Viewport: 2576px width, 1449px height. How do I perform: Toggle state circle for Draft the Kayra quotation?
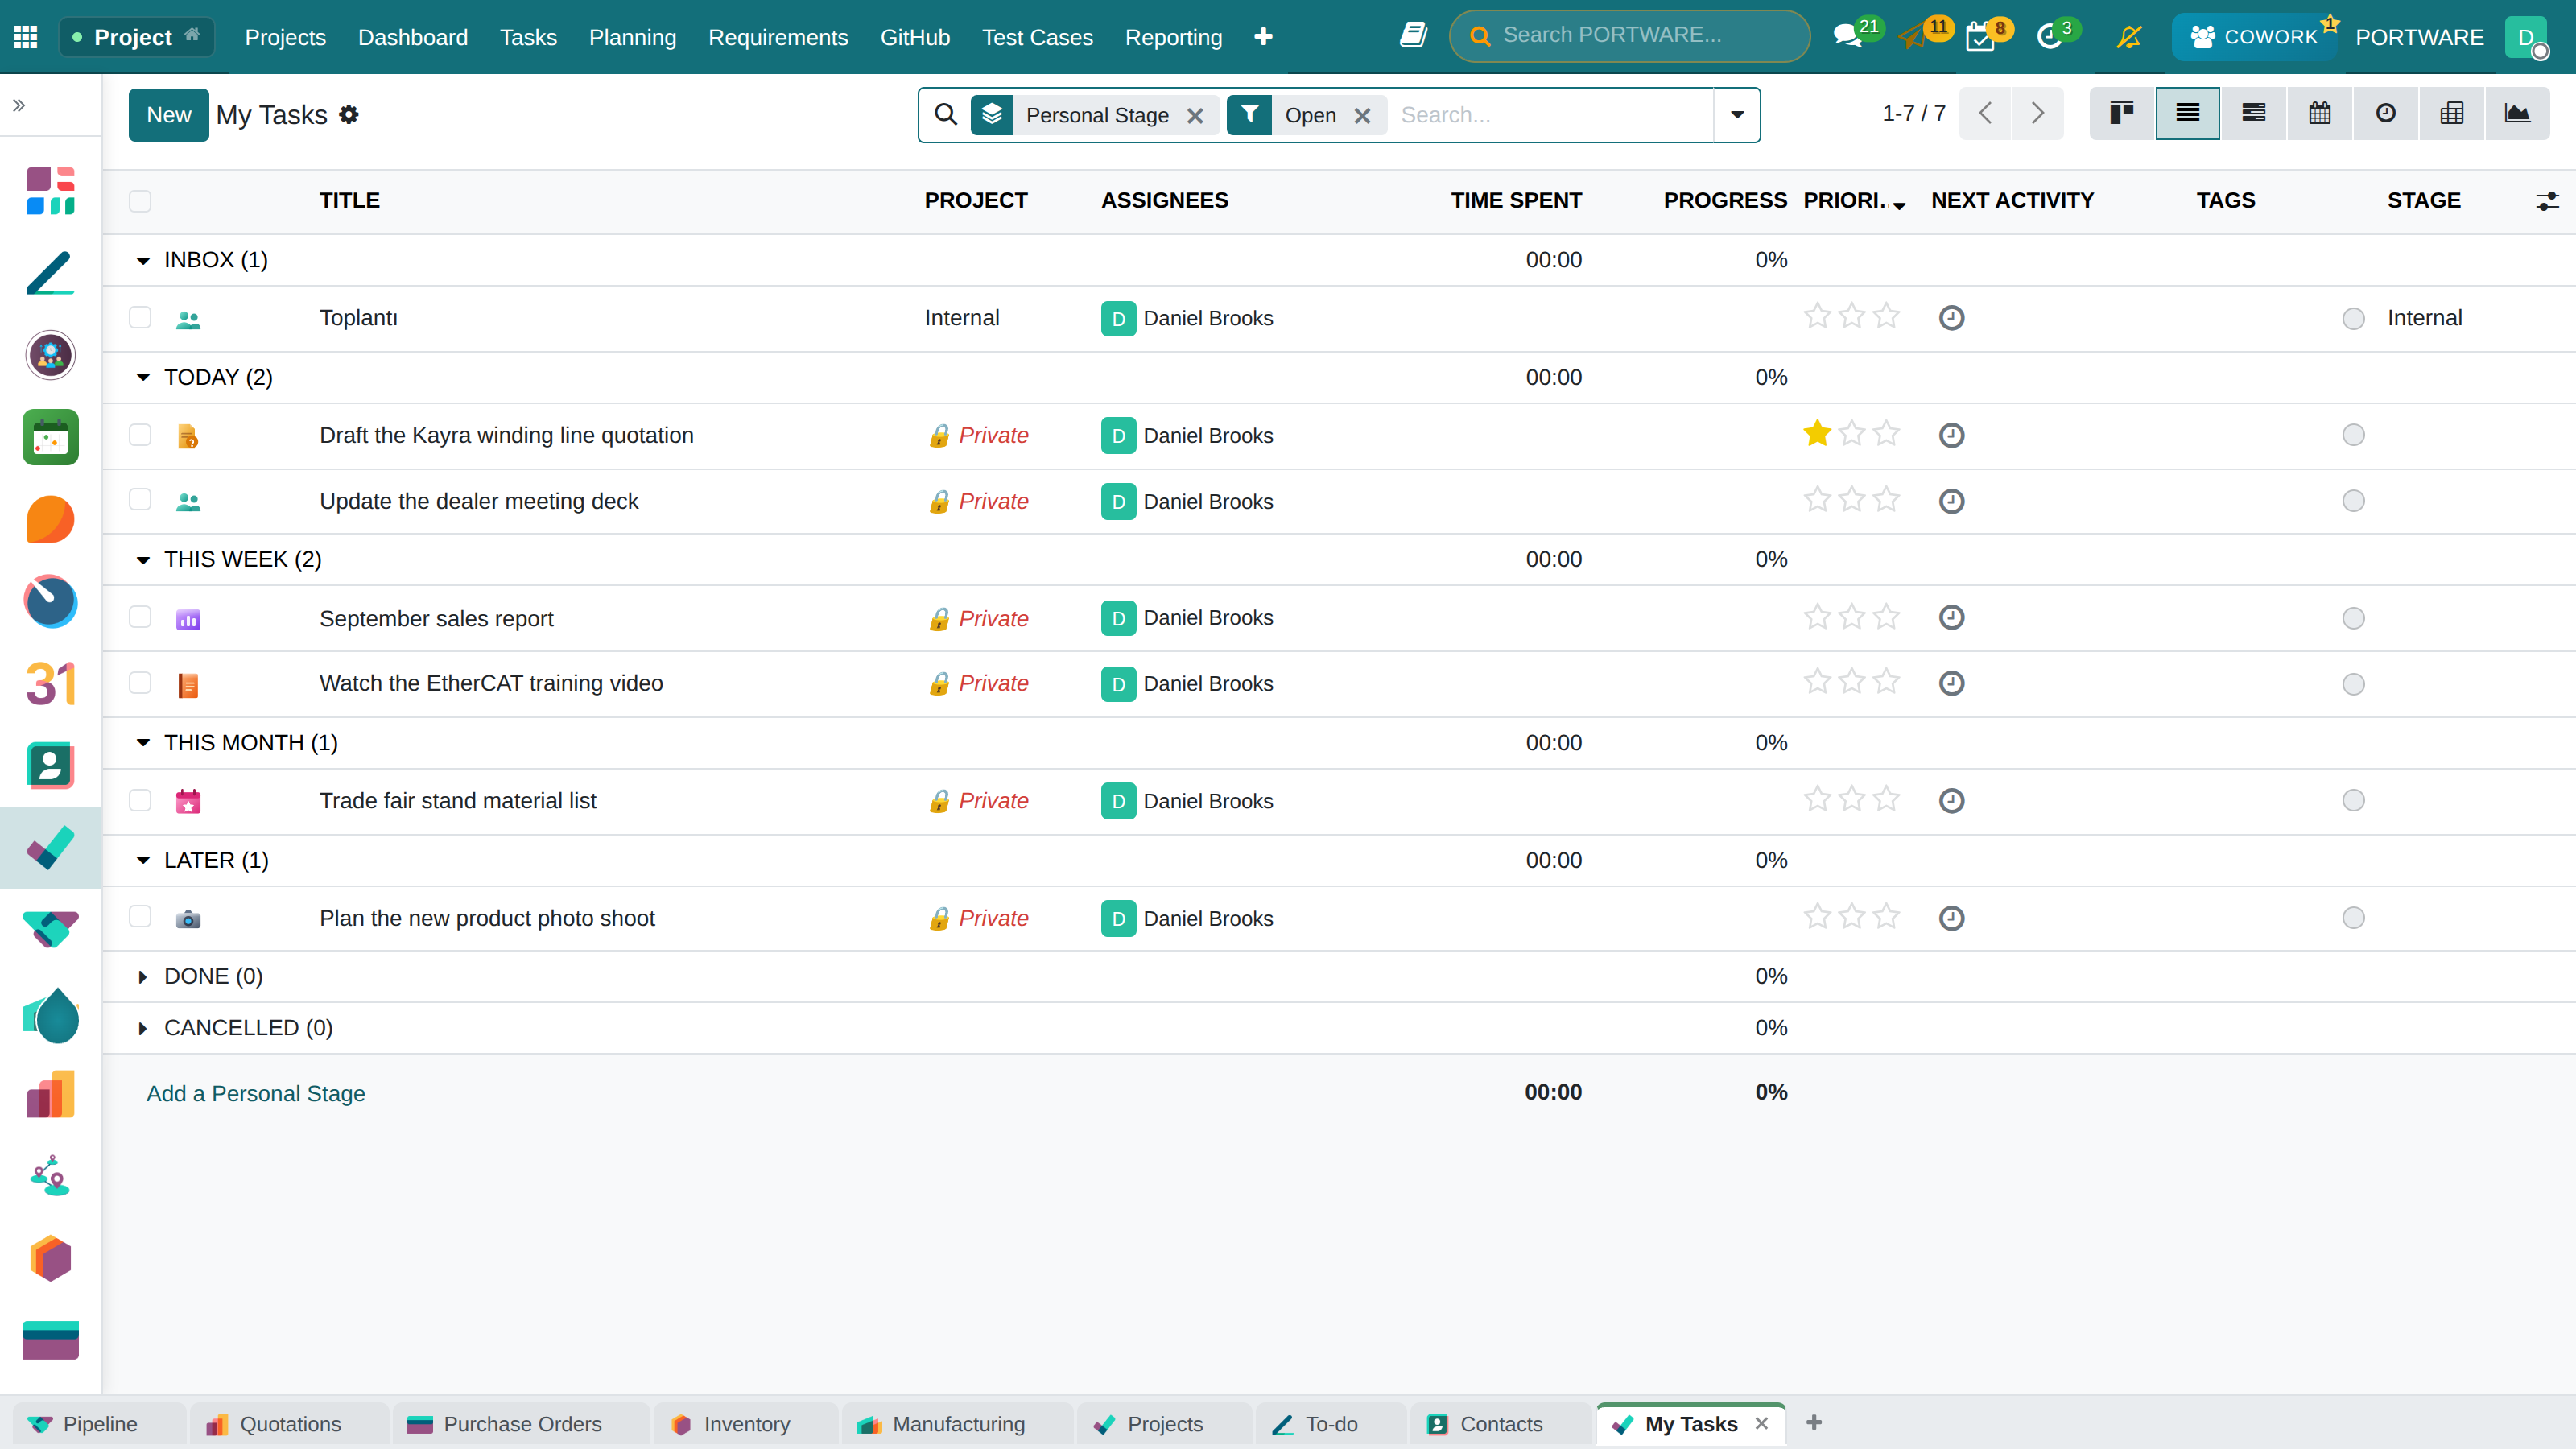pos(2354,435)
